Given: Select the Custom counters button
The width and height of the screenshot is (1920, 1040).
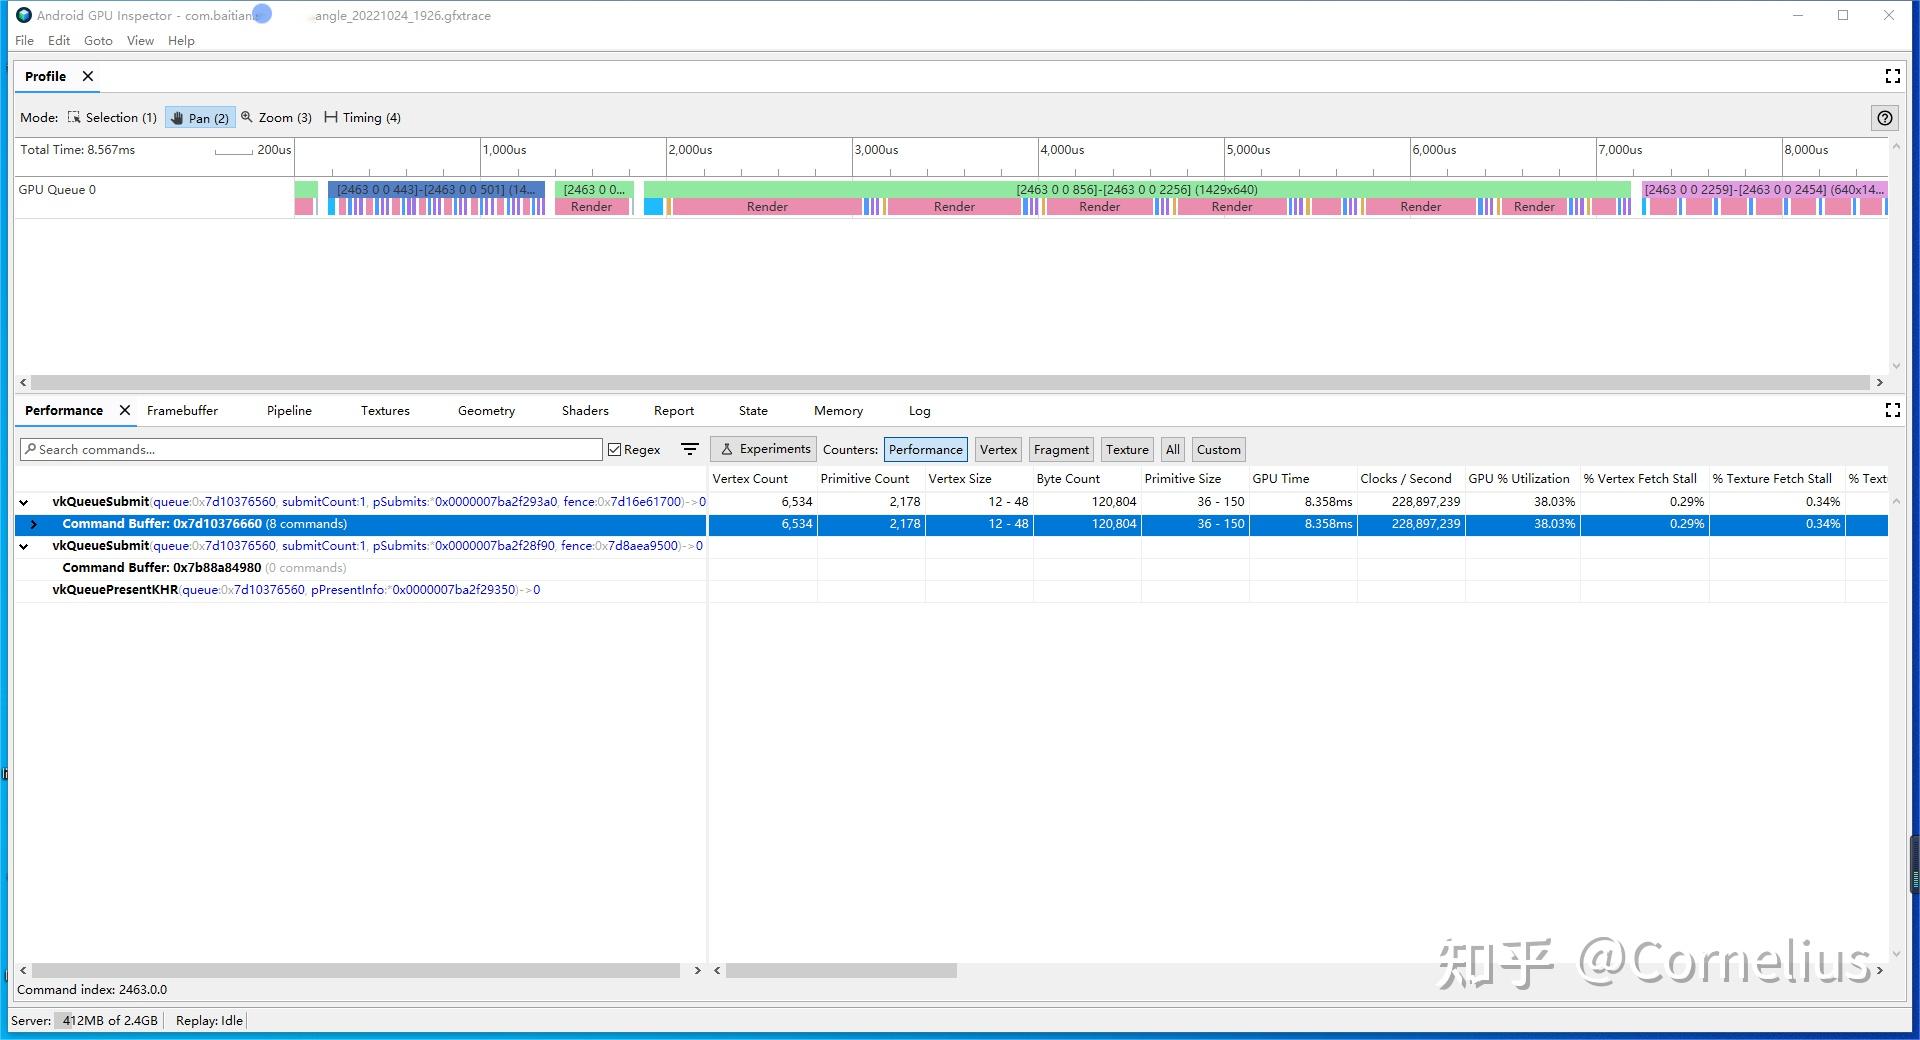Looking at the screenshot, I should (x=1218, y=449).
